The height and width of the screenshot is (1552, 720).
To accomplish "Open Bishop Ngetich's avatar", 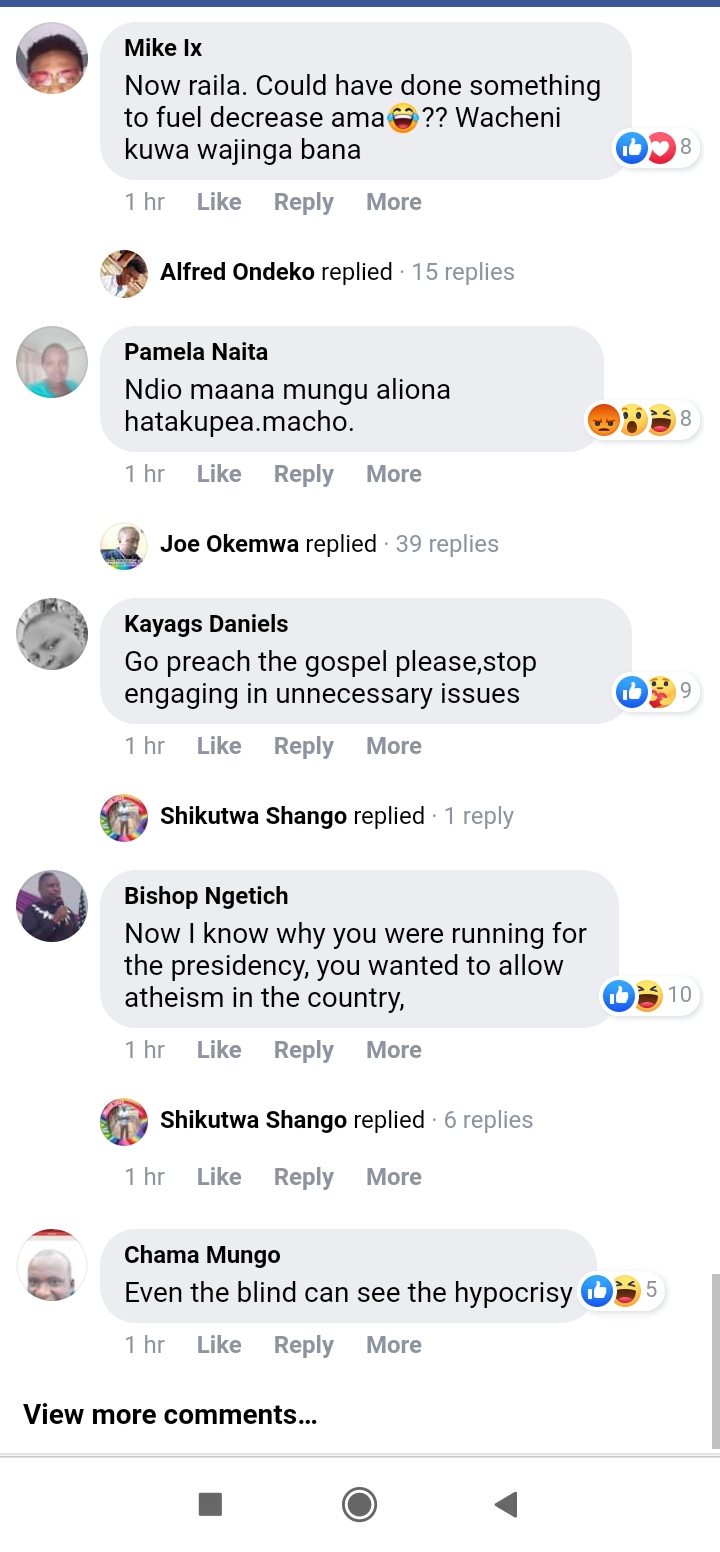I will pyautogui.click(x=52, y=906).
